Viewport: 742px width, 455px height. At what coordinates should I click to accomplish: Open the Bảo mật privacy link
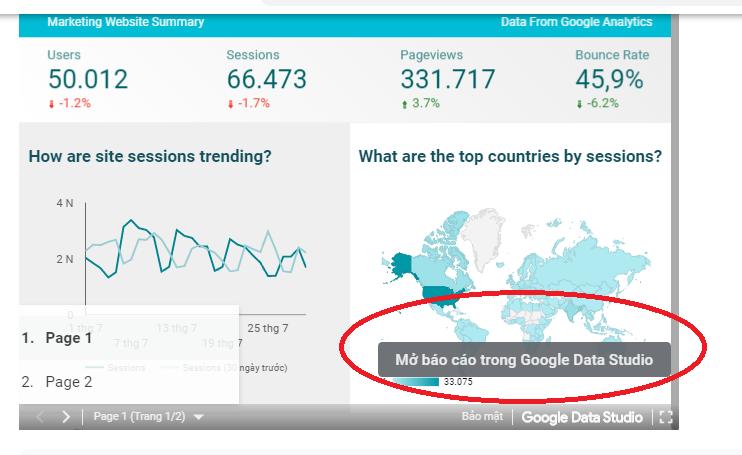point(482,416)
